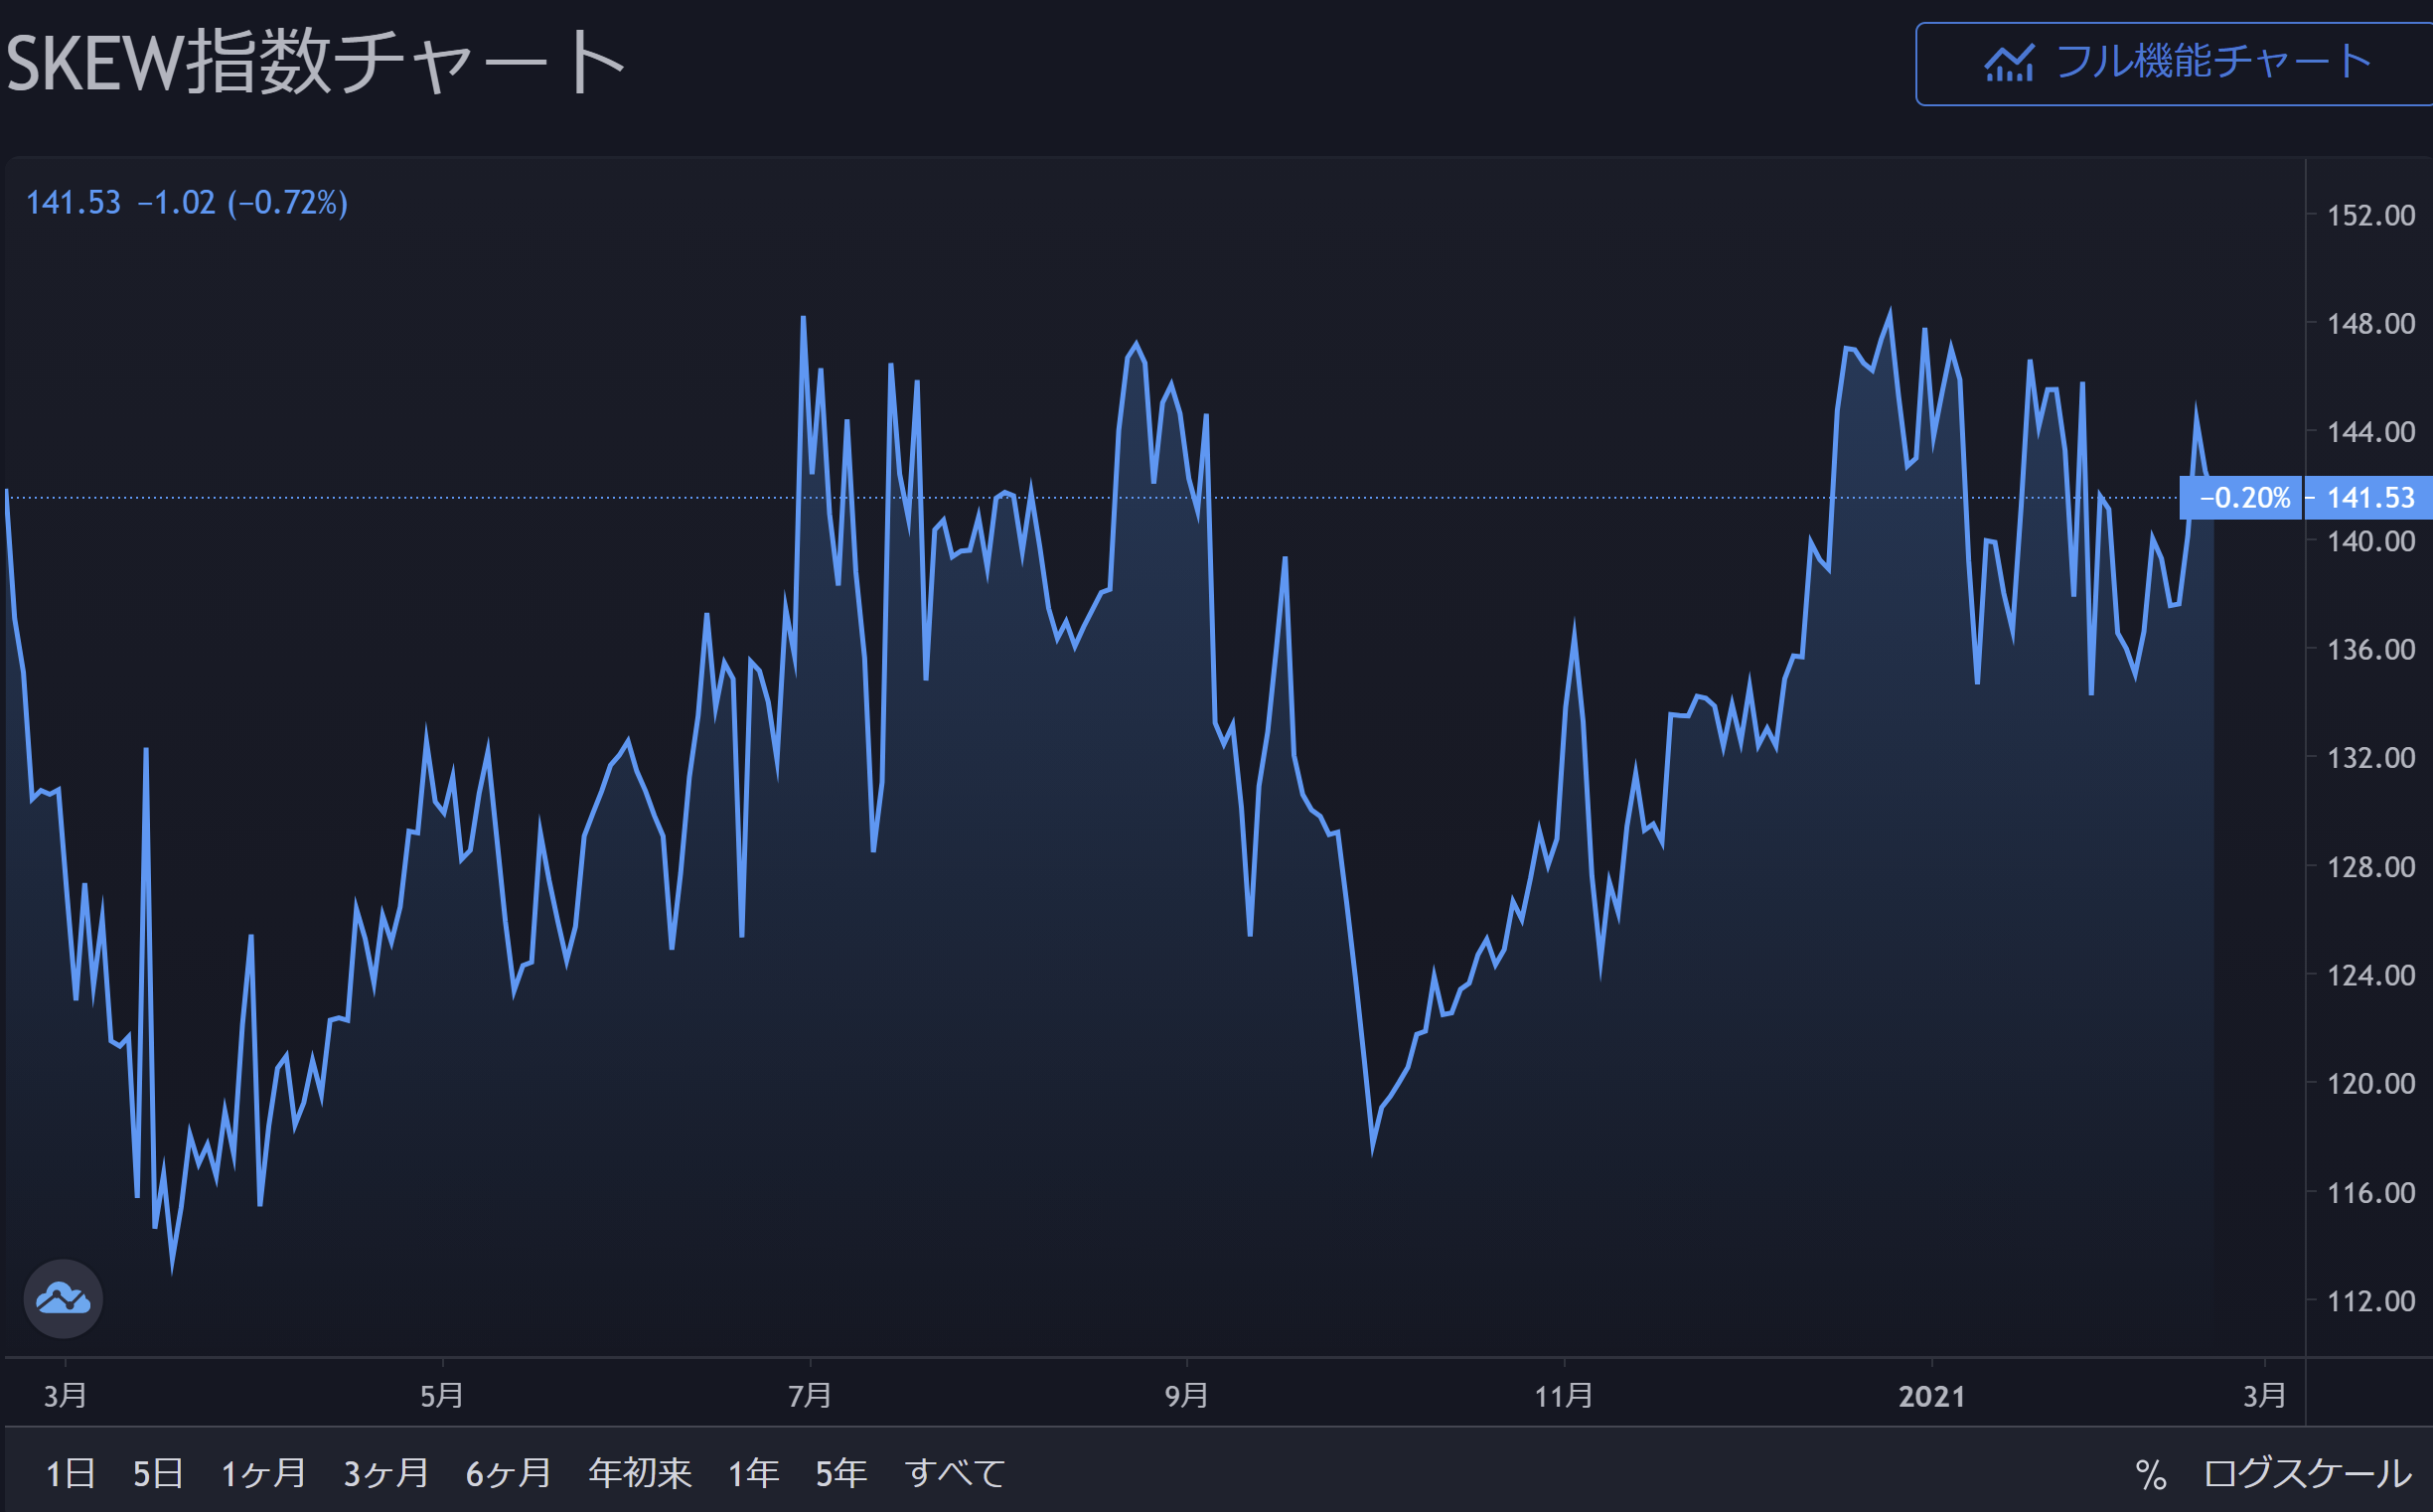The image size is (2433, 1512).
Task: Select the すべて all-time range
Action: pyautogui.click(x=954, y=1473)
